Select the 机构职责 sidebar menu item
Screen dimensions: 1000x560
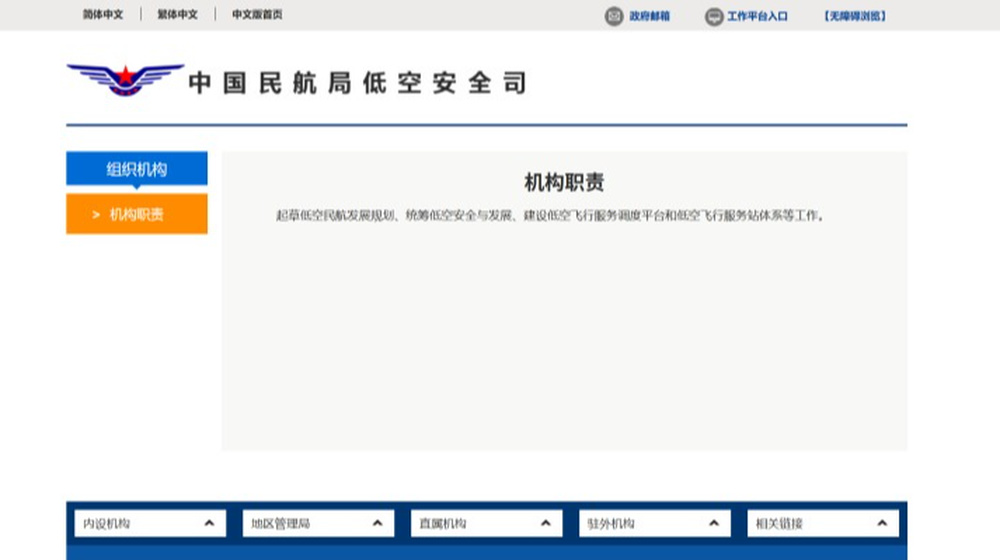coord(136,214)
